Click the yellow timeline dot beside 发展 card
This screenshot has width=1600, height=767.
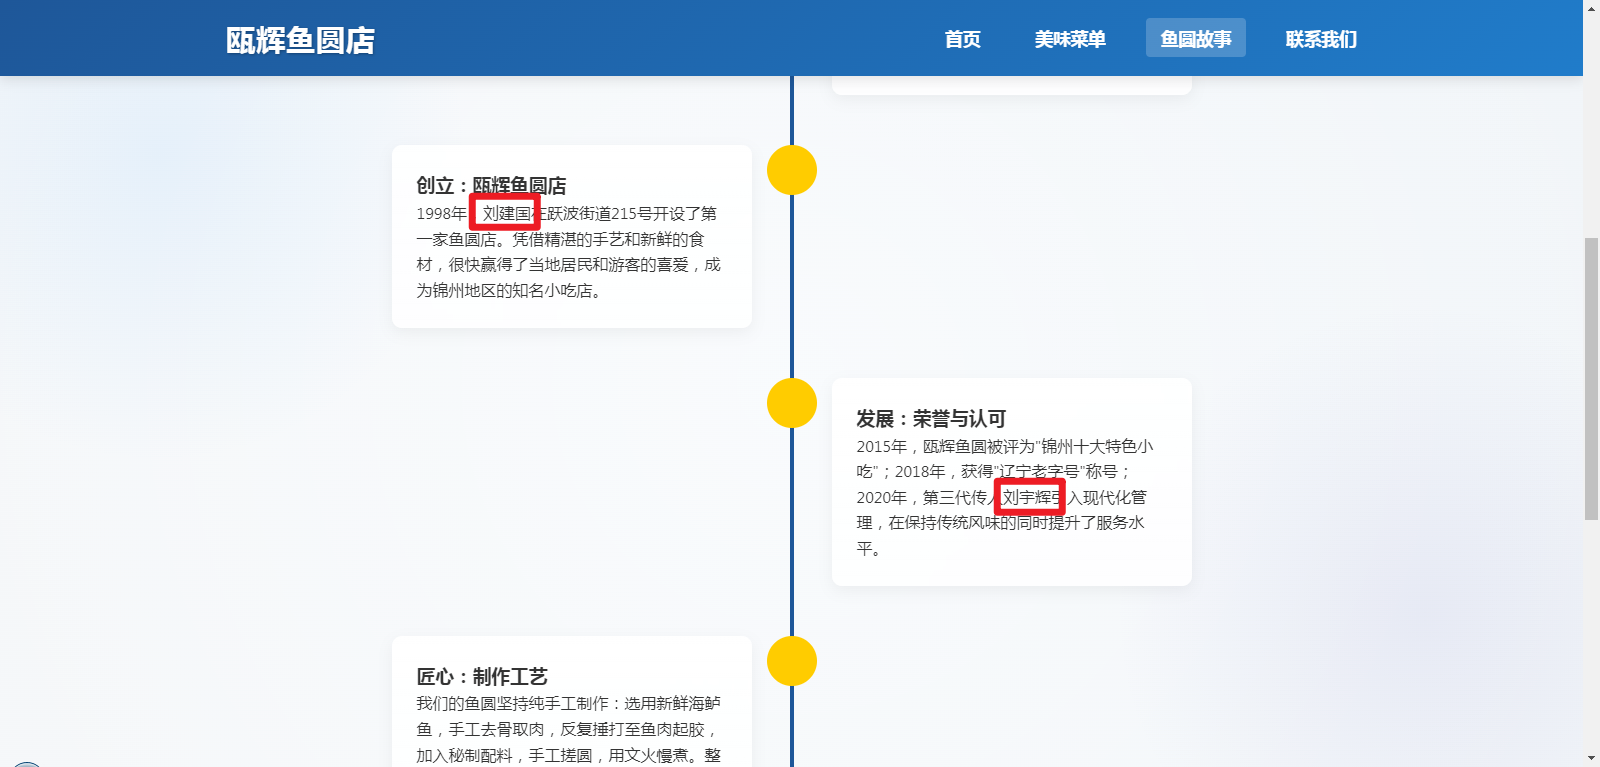[x=792, y=403]
